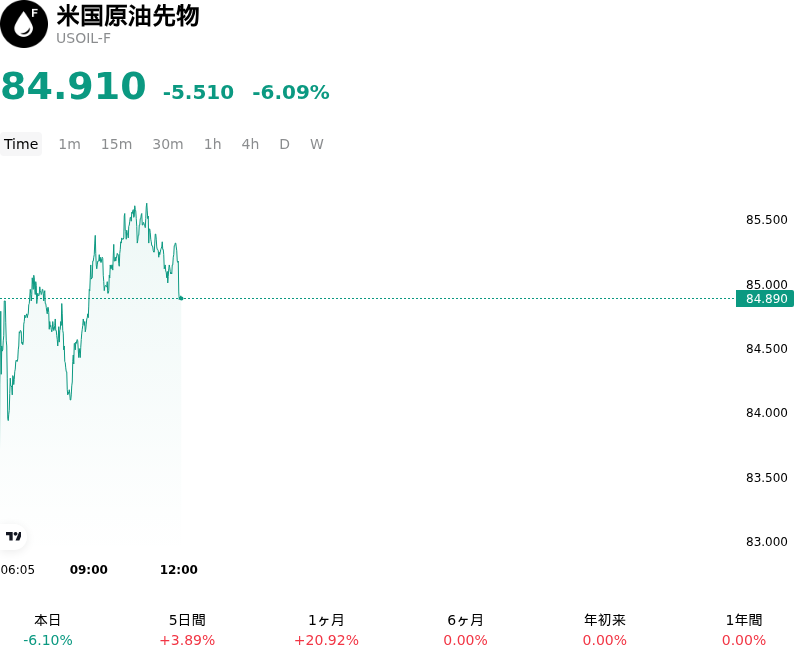Click the 84.890 current price label
Screen dimensions: 800x660
tap(765, 298)
